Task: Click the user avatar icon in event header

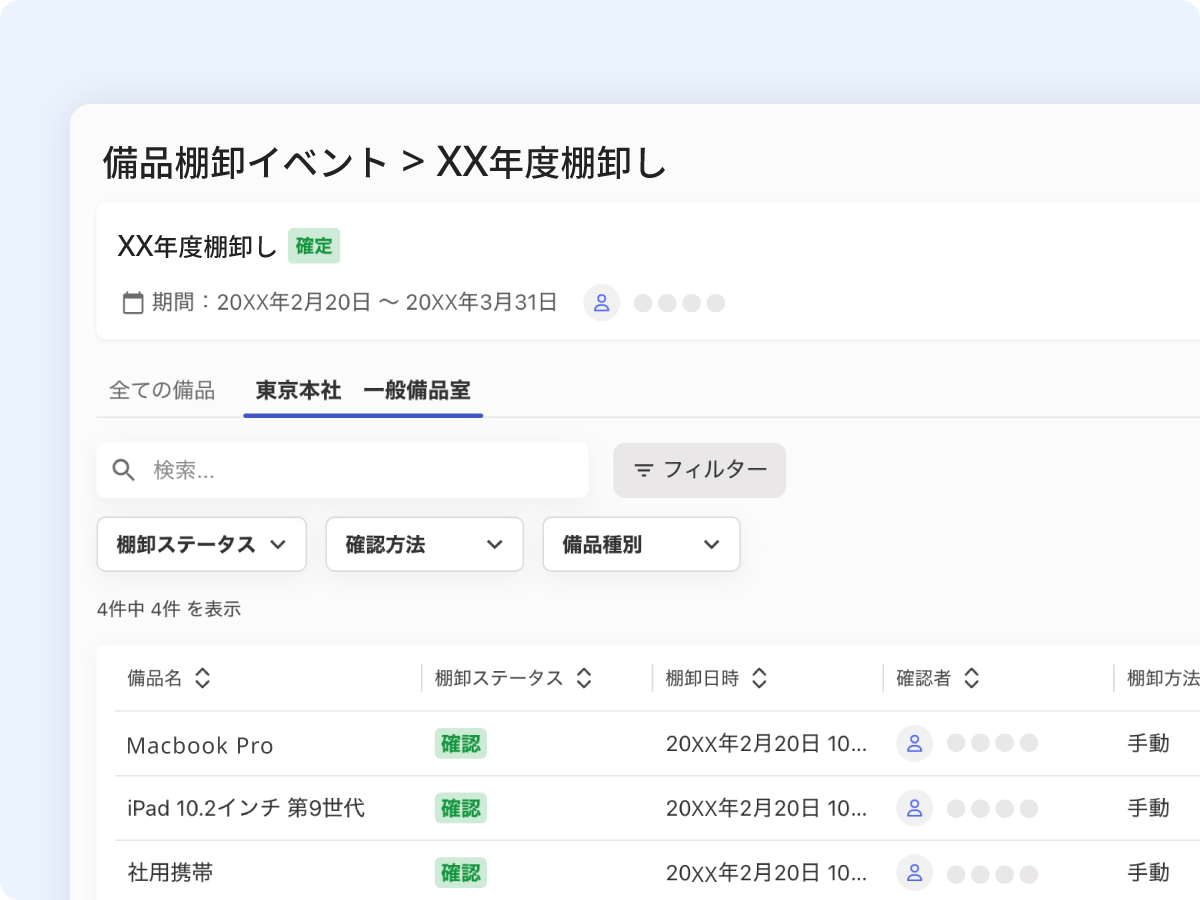Action: tap(602, 303)
